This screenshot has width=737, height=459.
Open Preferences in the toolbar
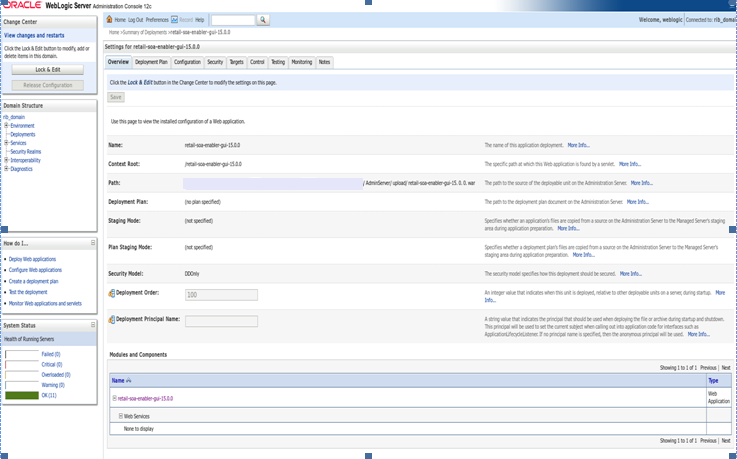(157, 20)
